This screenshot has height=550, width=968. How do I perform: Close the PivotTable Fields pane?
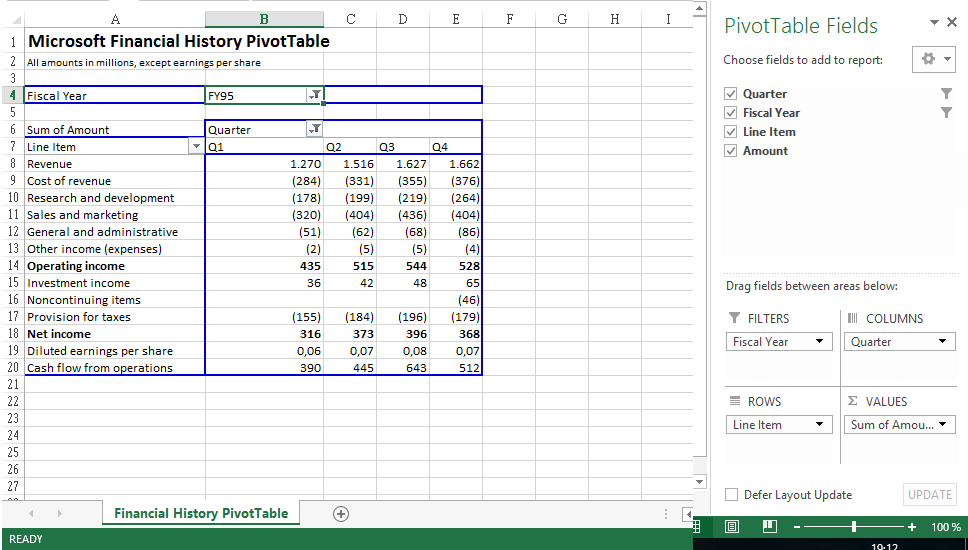[x=952, y=23]
